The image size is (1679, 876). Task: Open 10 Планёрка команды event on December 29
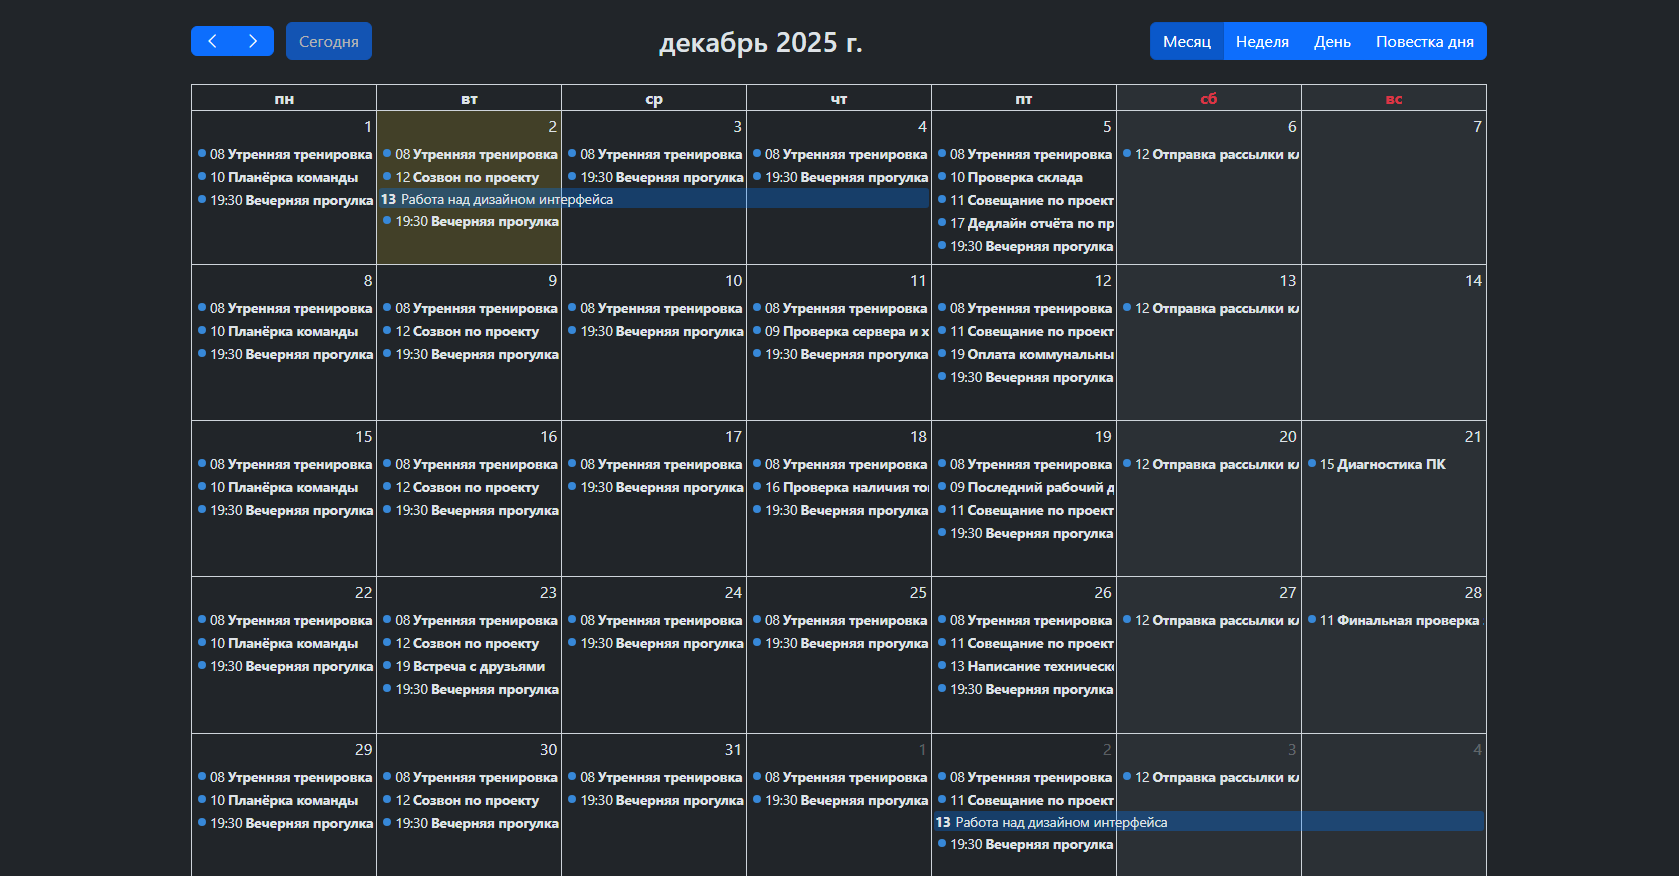pos(284,800)
